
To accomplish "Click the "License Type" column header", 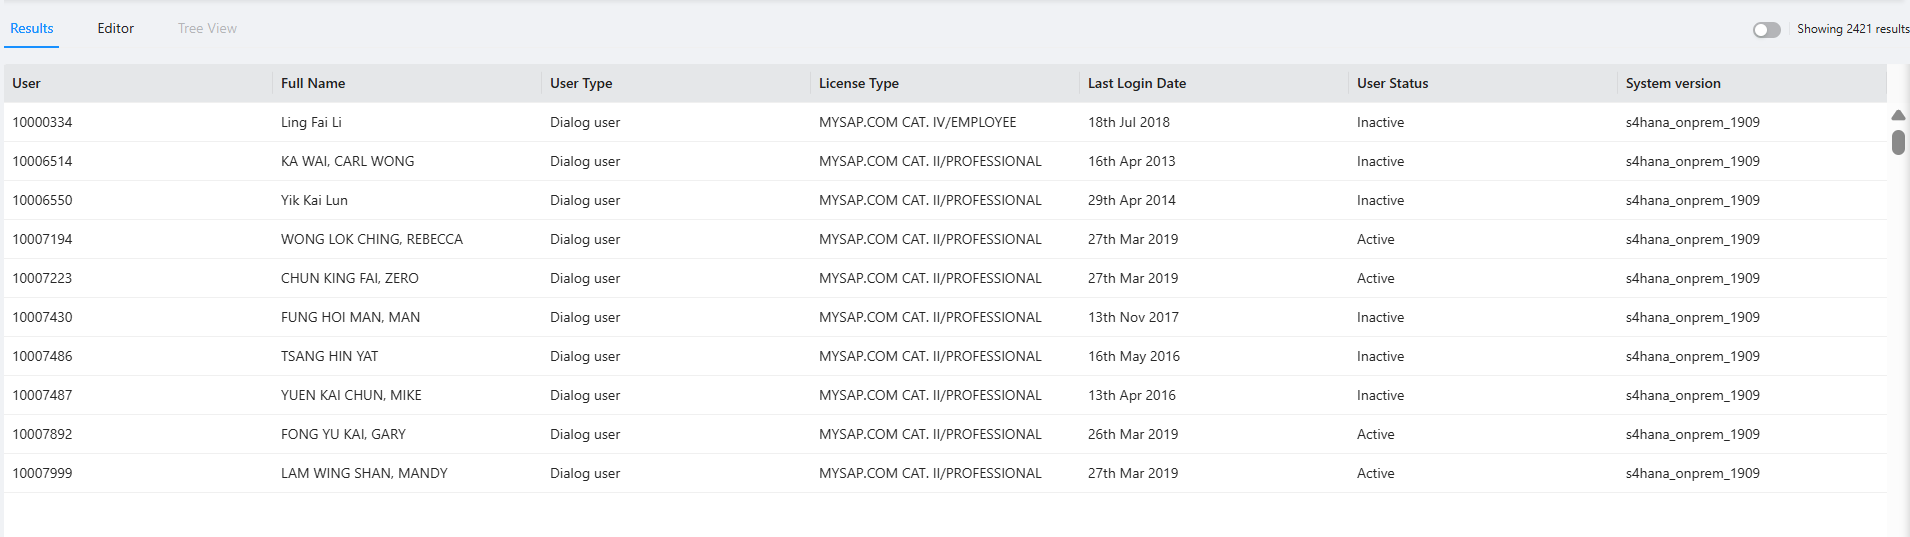I will (859, 84).
